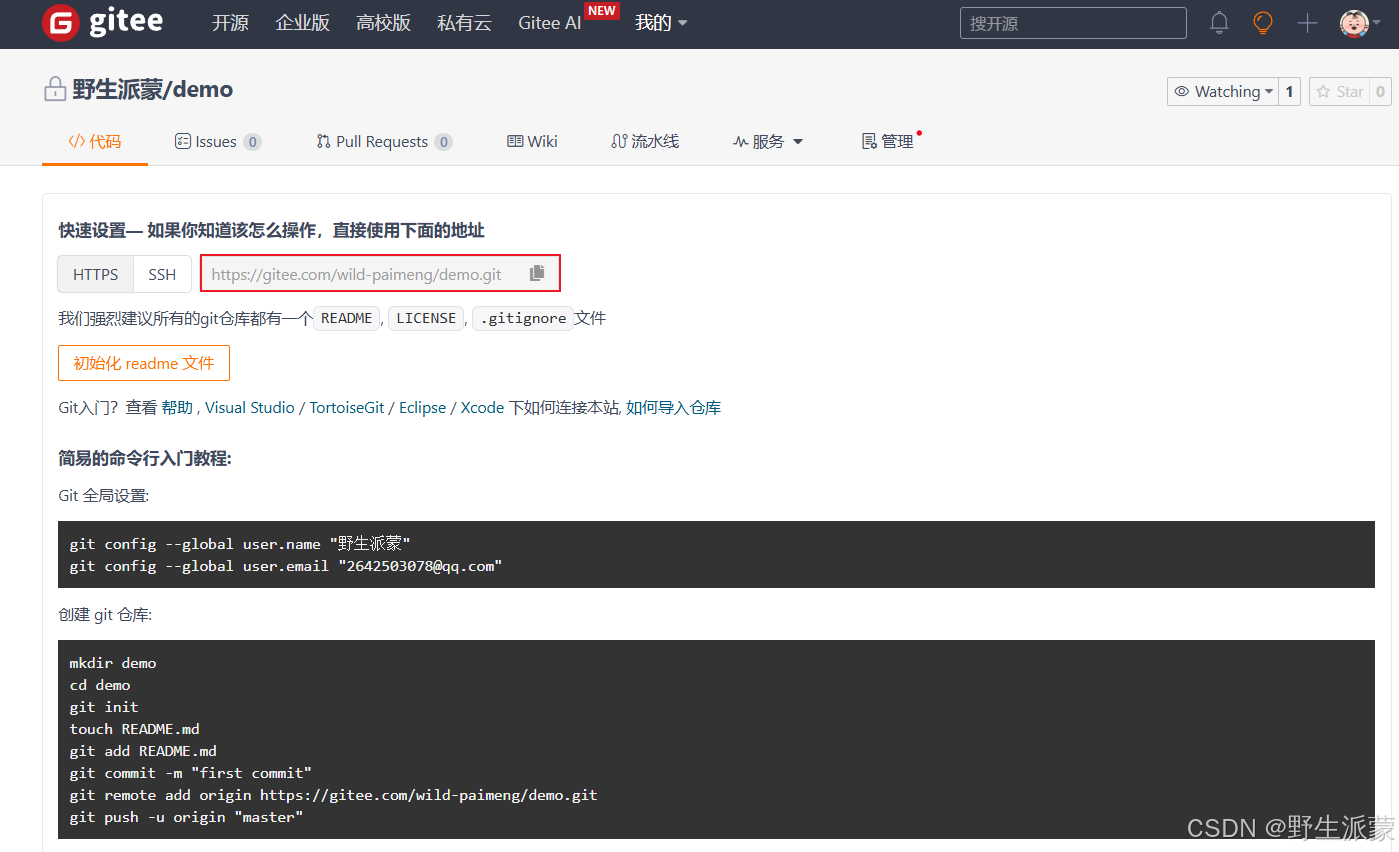Open the 我的 dropdown menu
This screenshot has height=852, width=1399.
pos(661,23)
